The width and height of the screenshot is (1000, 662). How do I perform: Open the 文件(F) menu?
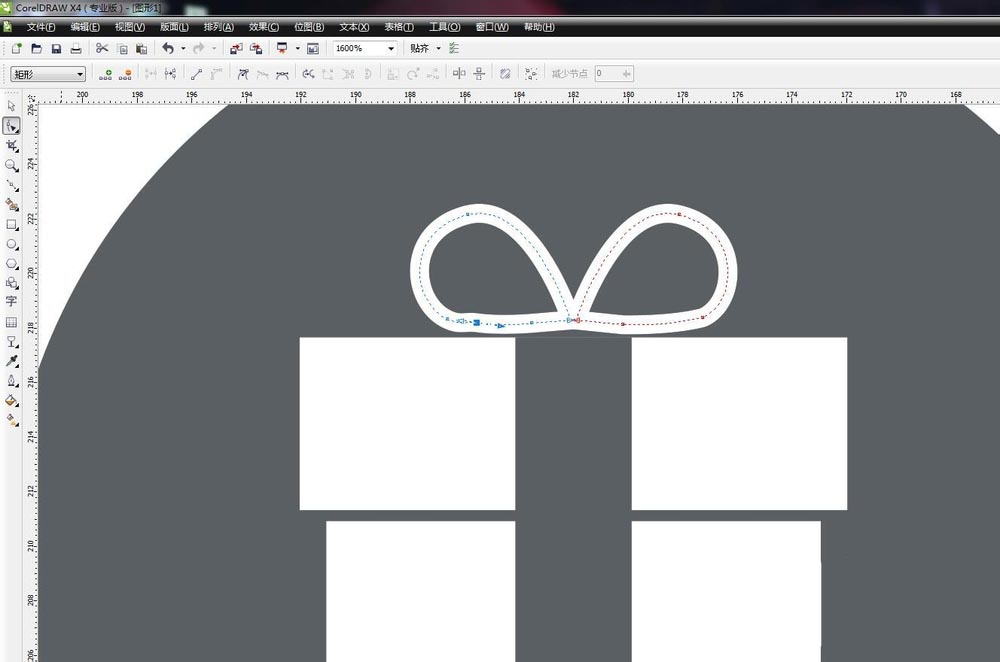point(41,27)
